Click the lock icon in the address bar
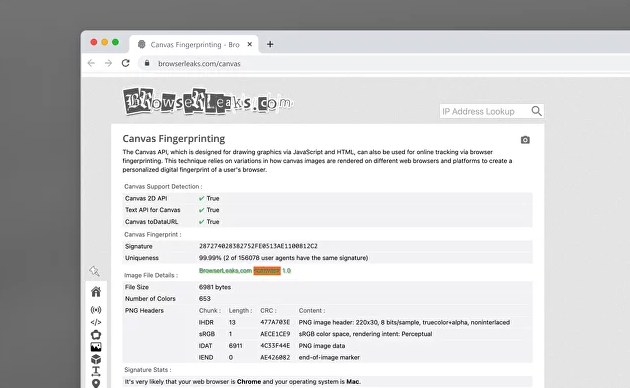Screen dimensions: 630x388 (147, 63)
